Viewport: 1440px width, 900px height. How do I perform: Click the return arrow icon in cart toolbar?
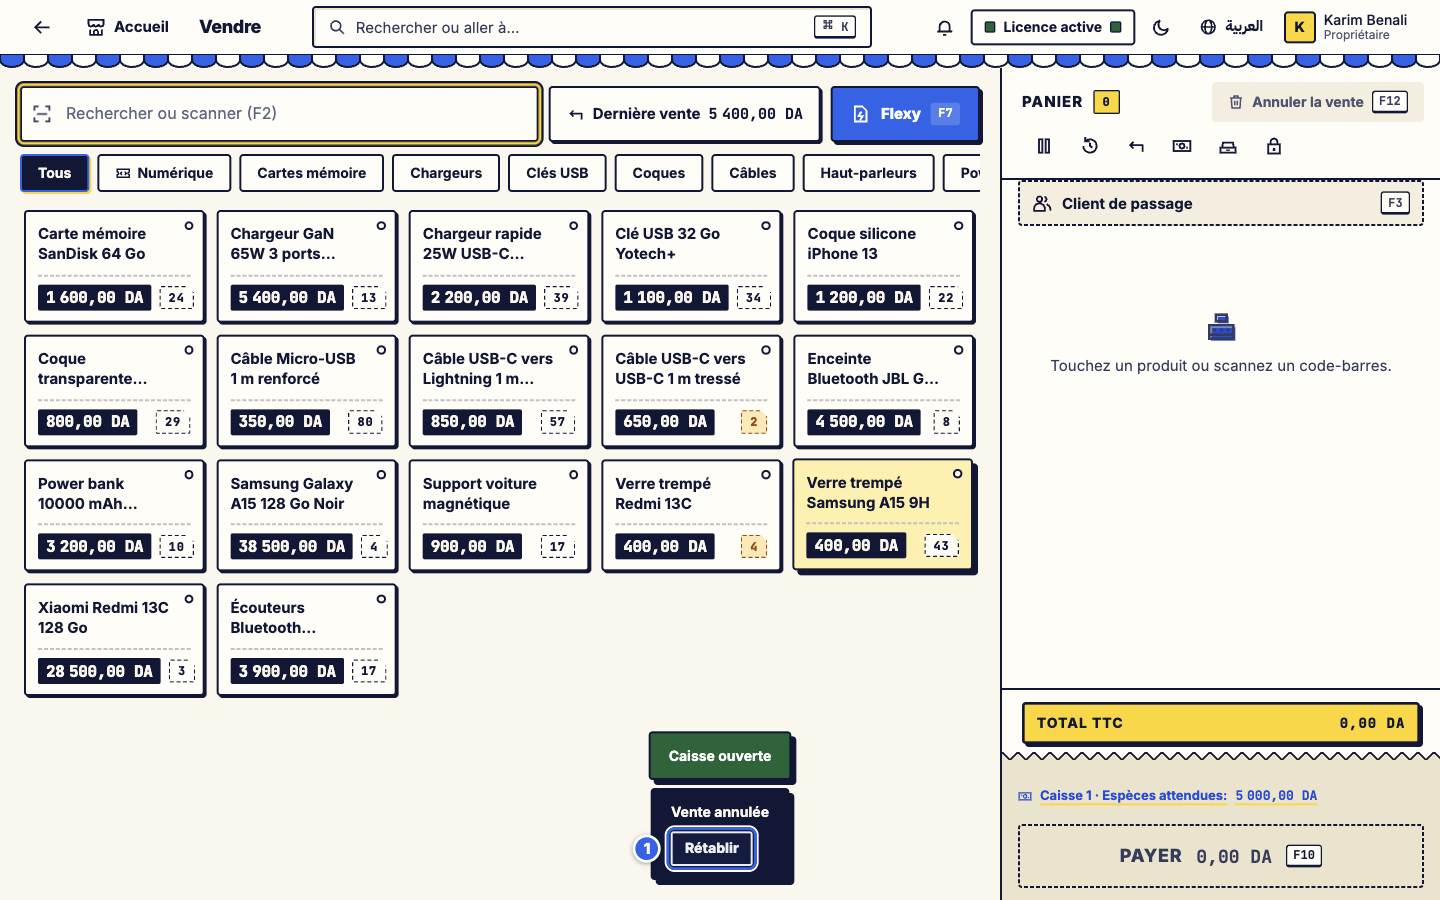point(1136,146)
